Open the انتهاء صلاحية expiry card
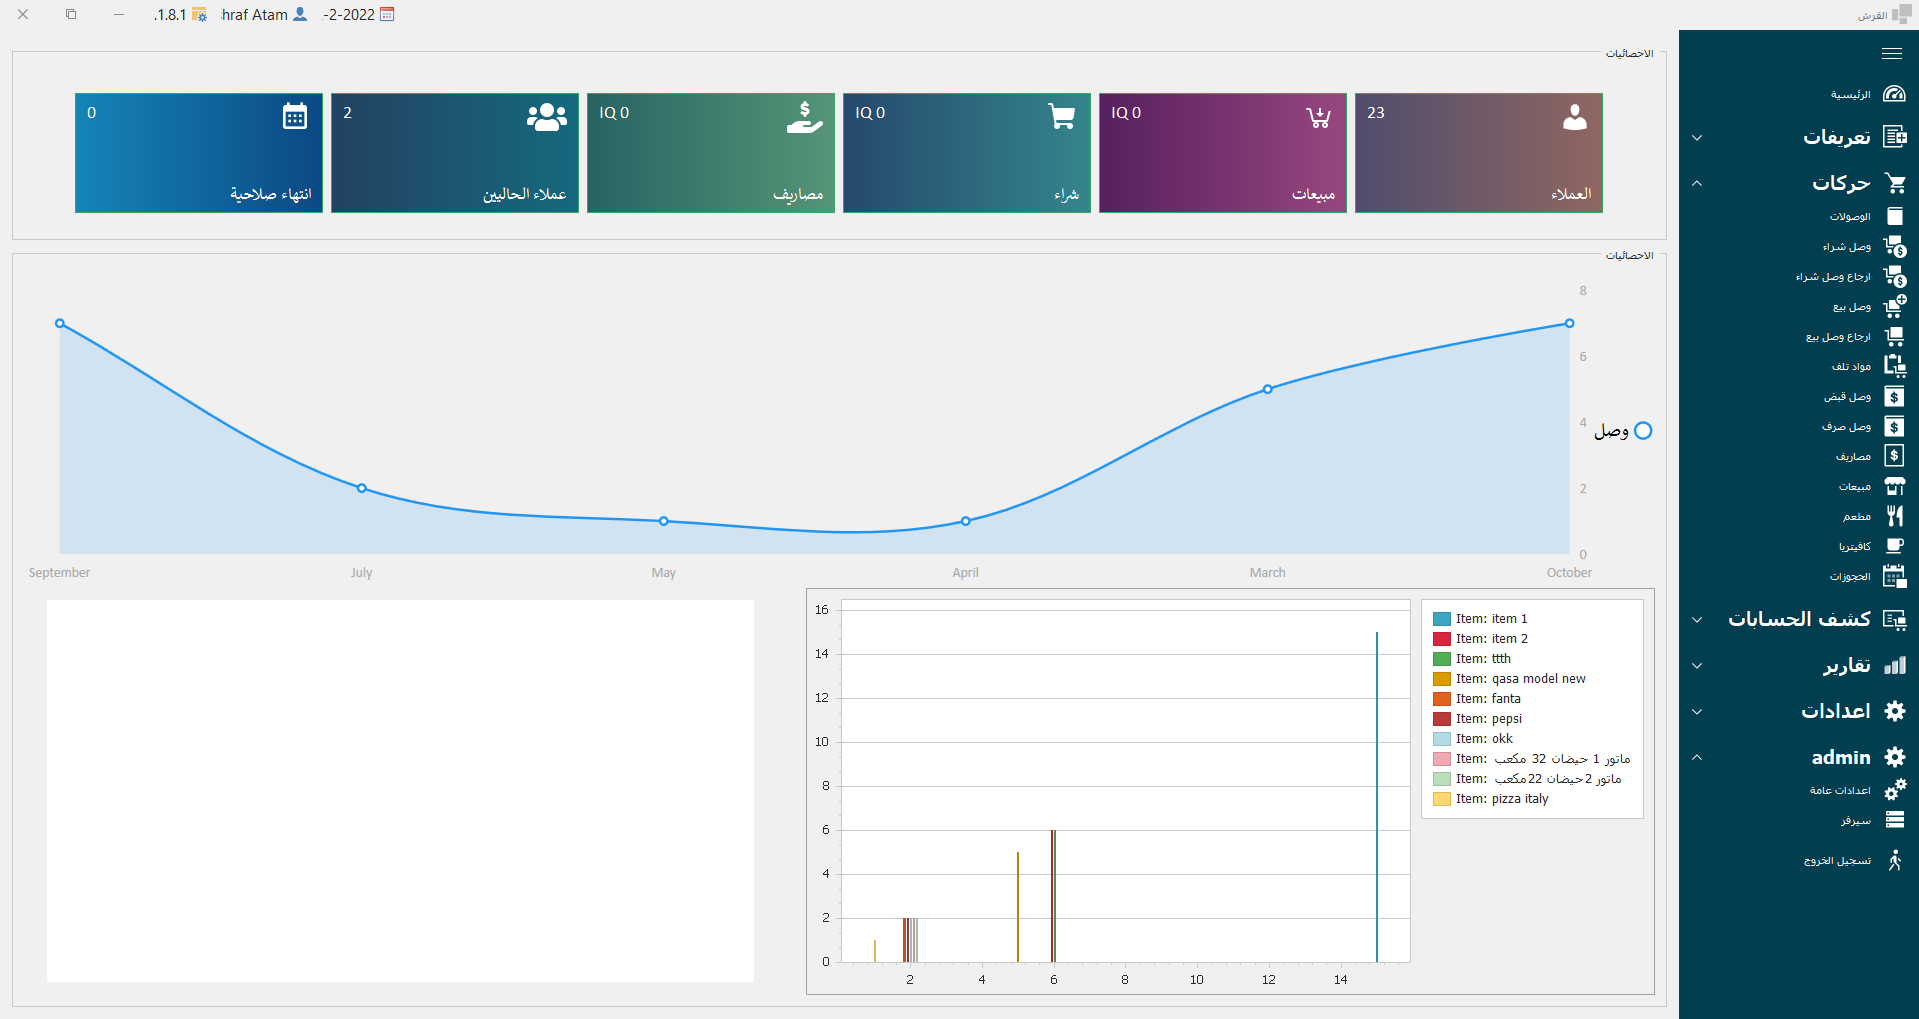1919x1019 pixels. point(199,153)
